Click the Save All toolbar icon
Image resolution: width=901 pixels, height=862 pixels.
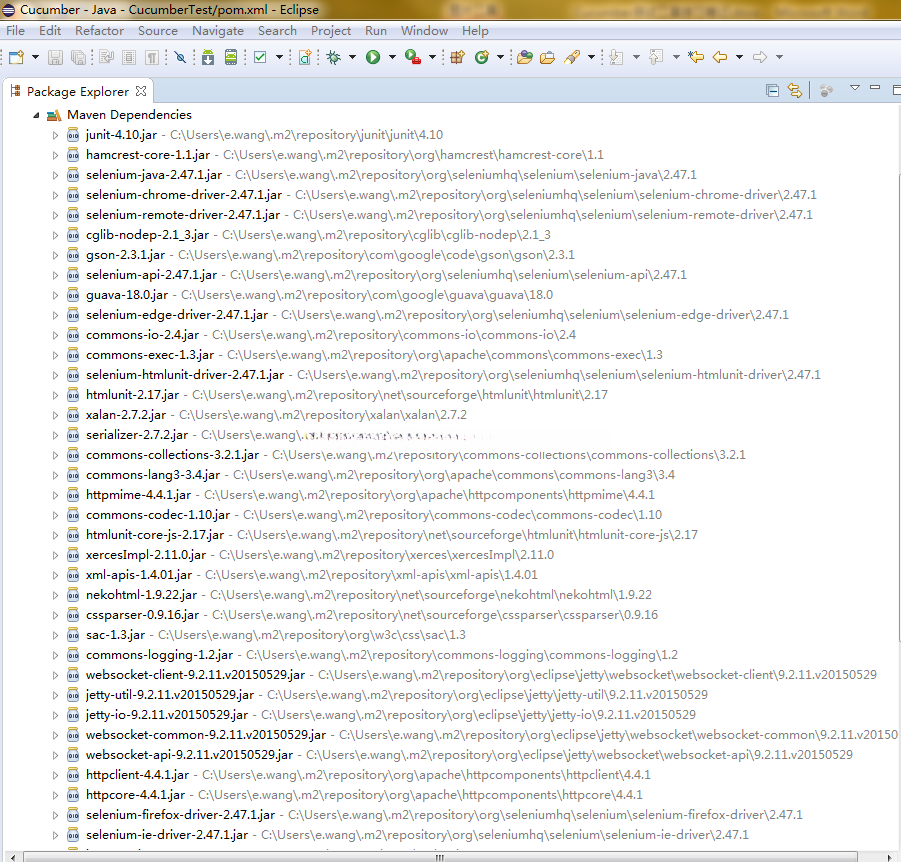(78, 57)
